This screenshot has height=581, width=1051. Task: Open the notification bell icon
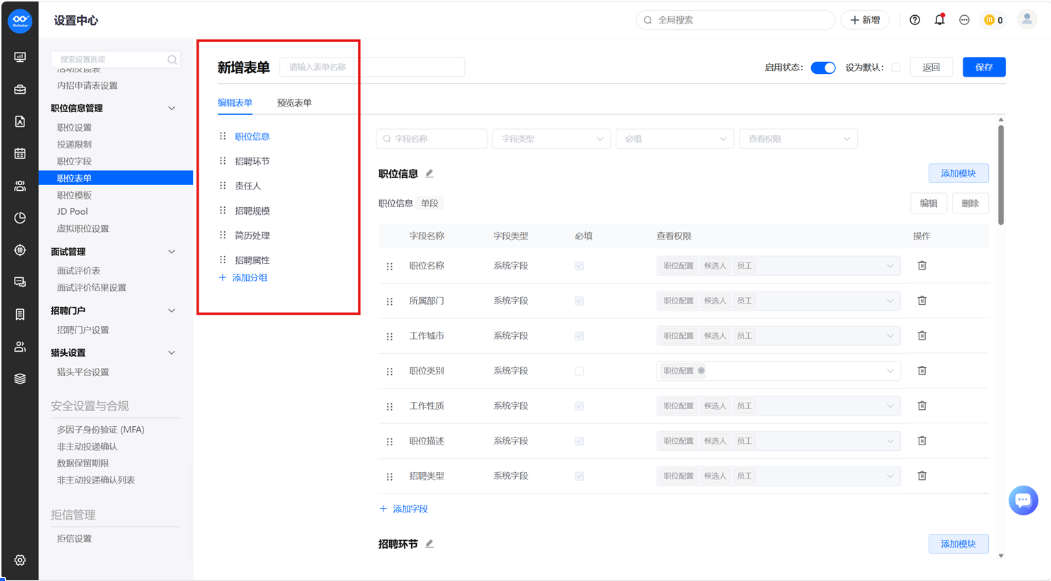(x=939, y=19)
